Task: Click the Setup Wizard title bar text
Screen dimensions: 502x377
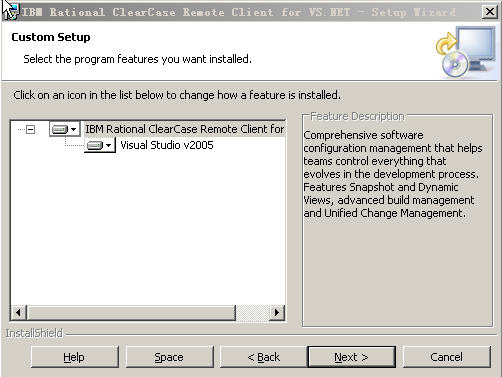Action: (x=239, y=12)
